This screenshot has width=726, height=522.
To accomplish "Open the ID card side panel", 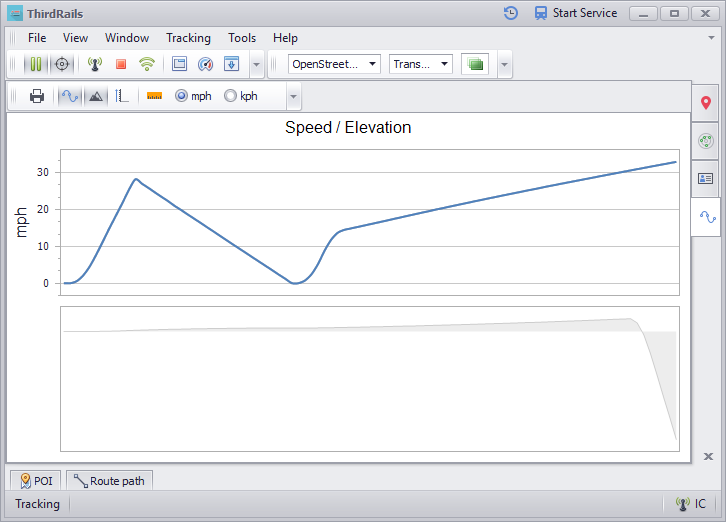I will click(x=706, y=178).
